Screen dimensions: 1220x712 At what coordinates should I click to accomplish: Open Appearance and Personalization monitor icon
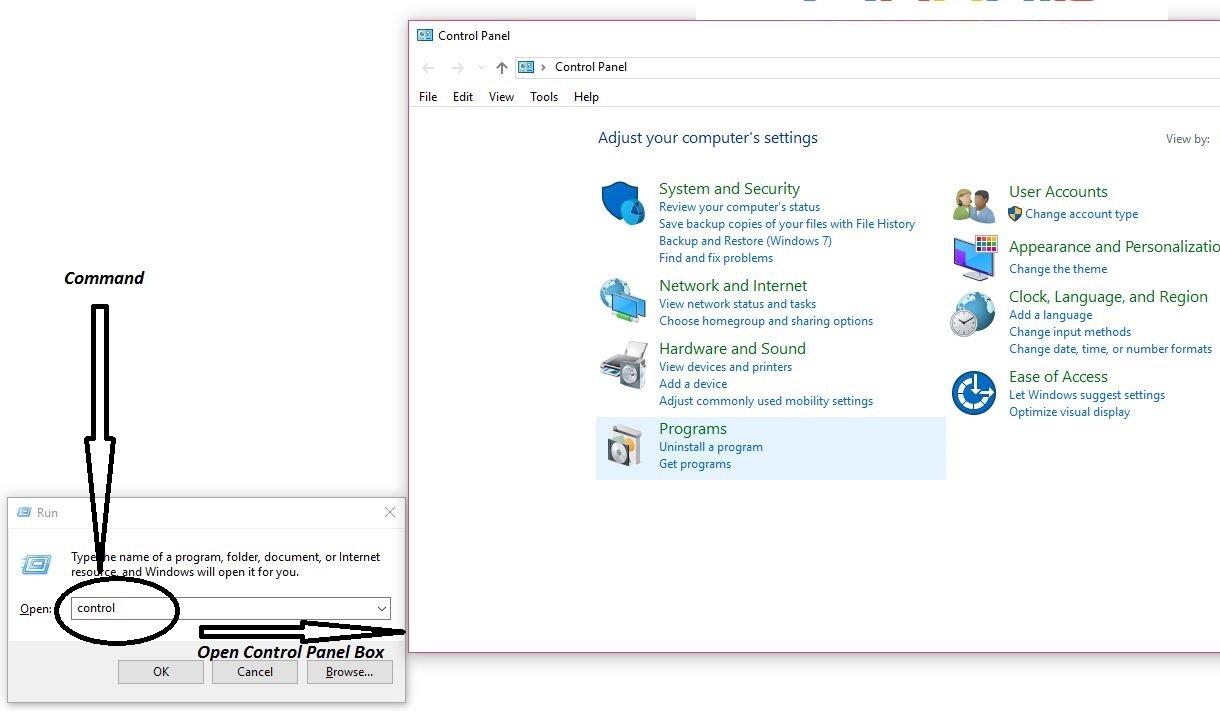pyautogui.click(x=974, y=257)
